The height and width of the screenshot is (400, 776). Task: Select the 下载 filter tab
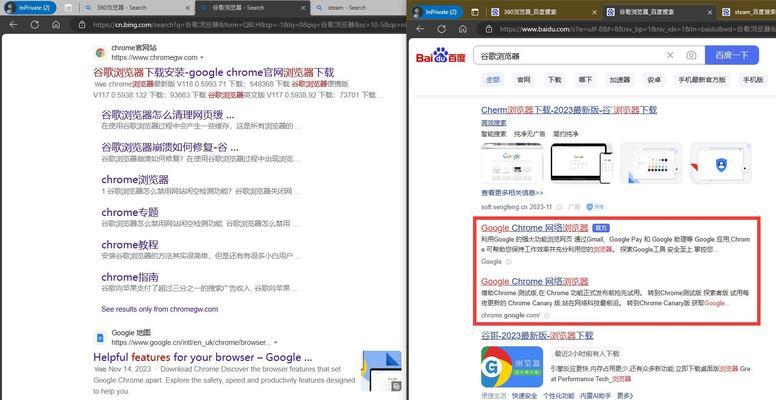554,79
